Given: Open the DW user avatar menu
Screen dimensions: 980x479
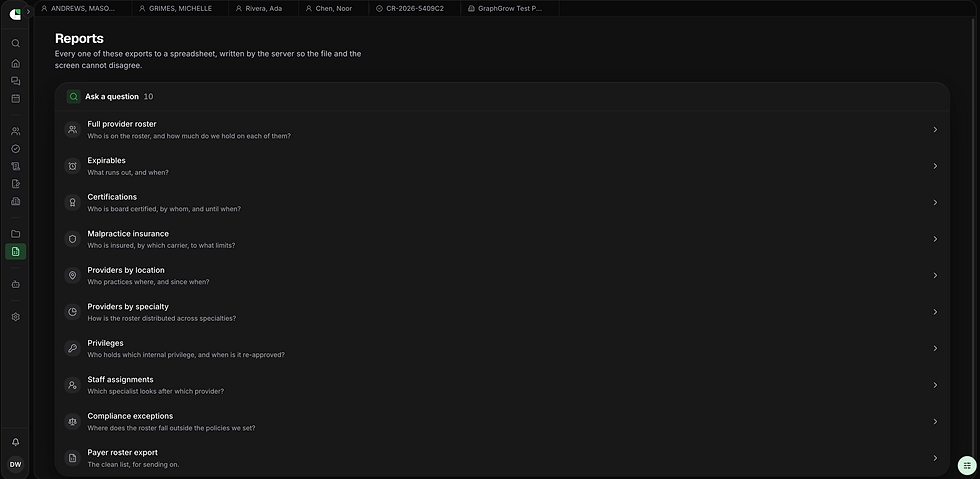Looking at the screenshot, I should click(x=16, y=465).
